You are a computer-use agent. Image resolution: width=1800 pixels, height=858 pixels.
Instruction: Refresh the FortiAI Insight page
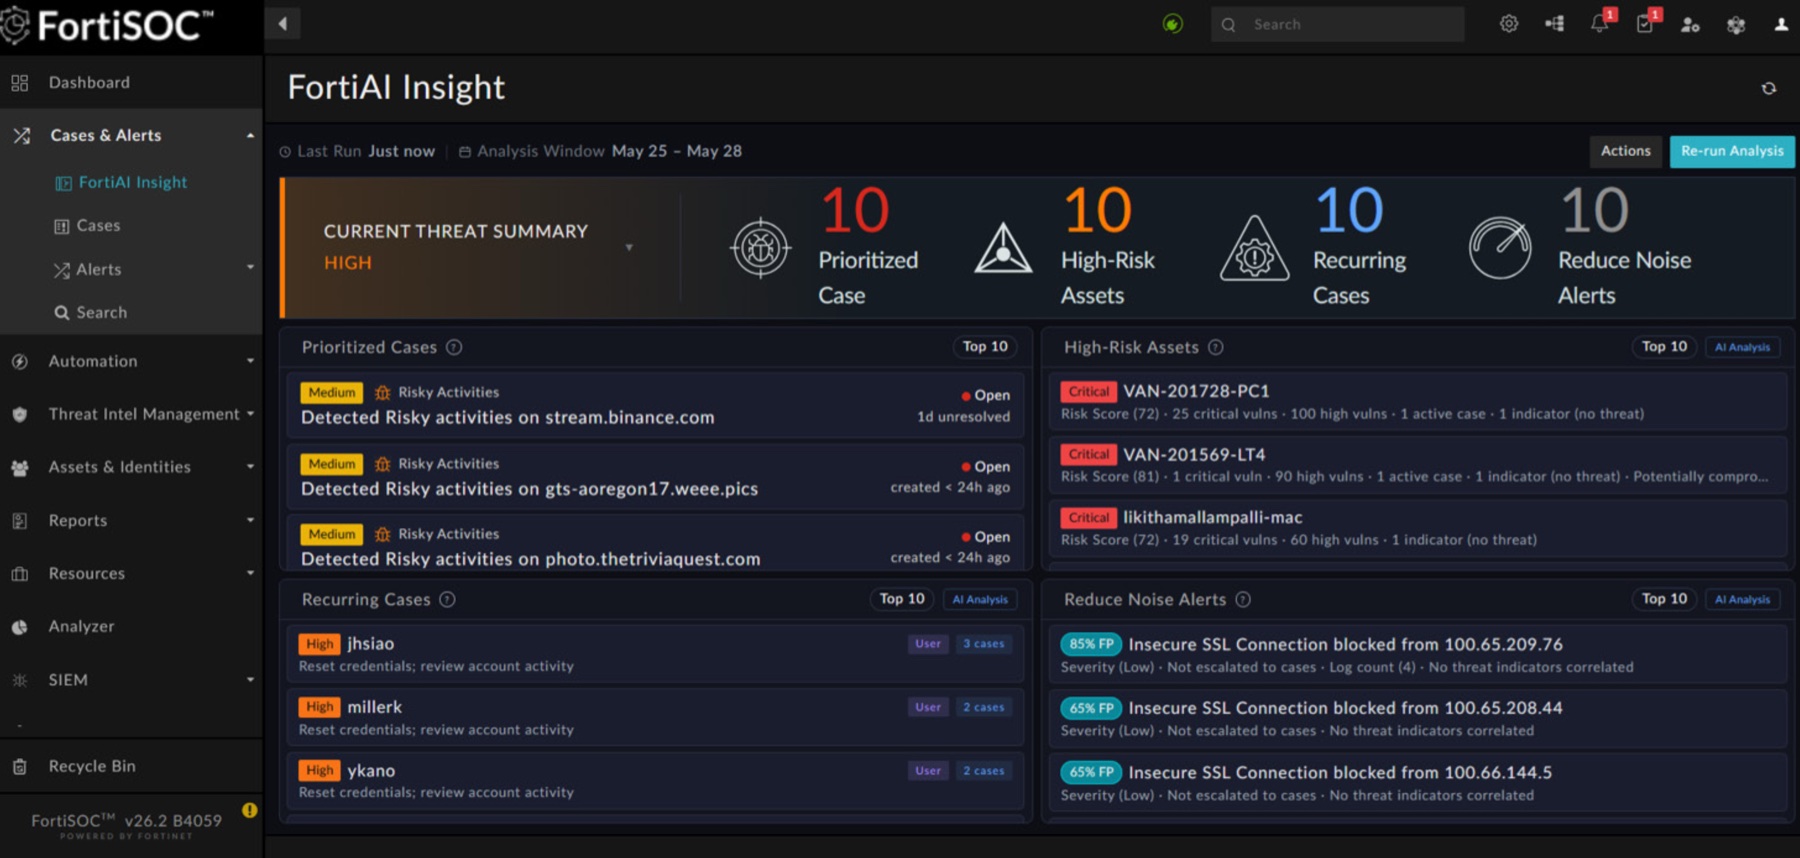click(x=1769, y=88)
